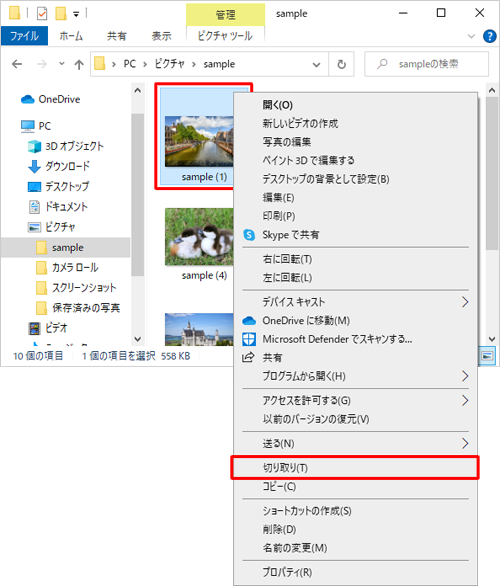Viewport: 500px width, 586px height.
Task: Choose 新しいビデオの作成 from context menu
Action: pyautogui.click(x=355, y=123)
